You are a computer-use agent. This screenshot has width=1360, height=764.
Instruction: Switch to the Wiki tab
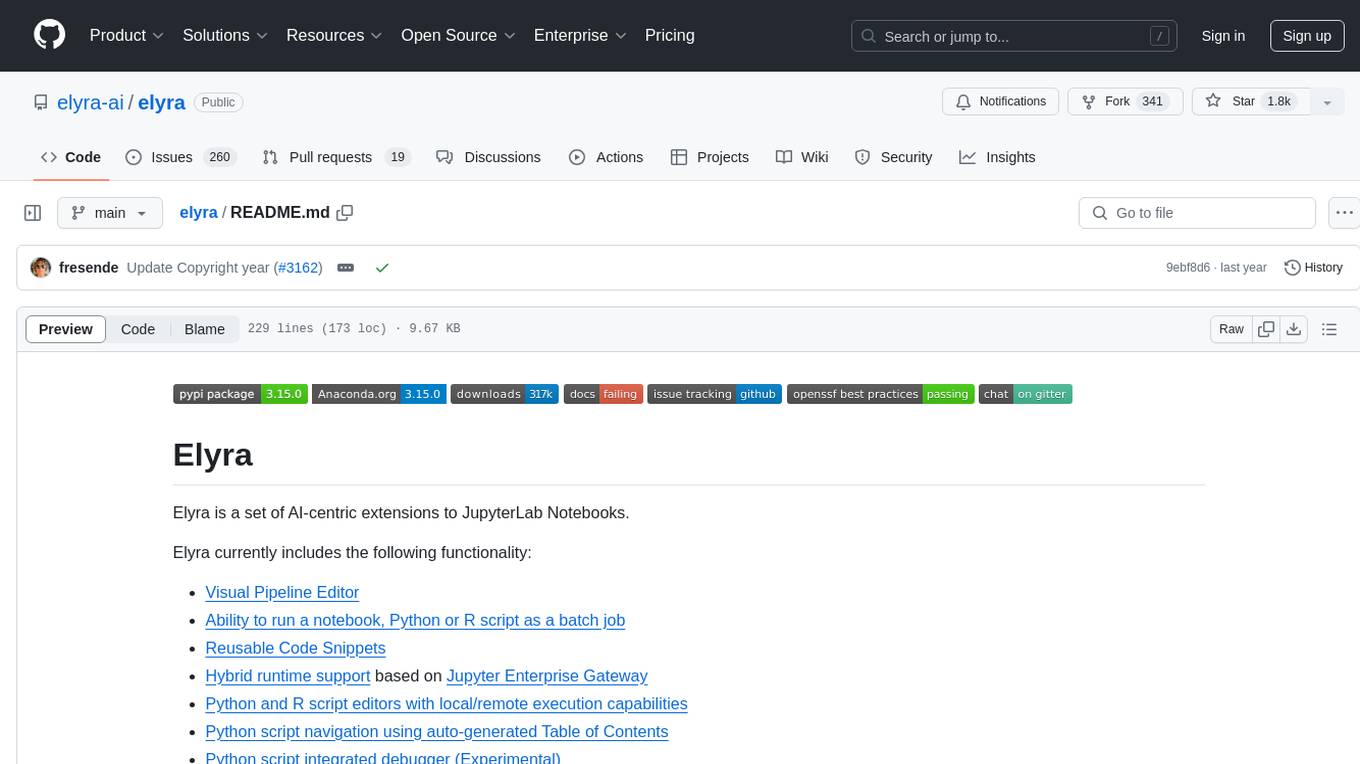coord(802,157)
